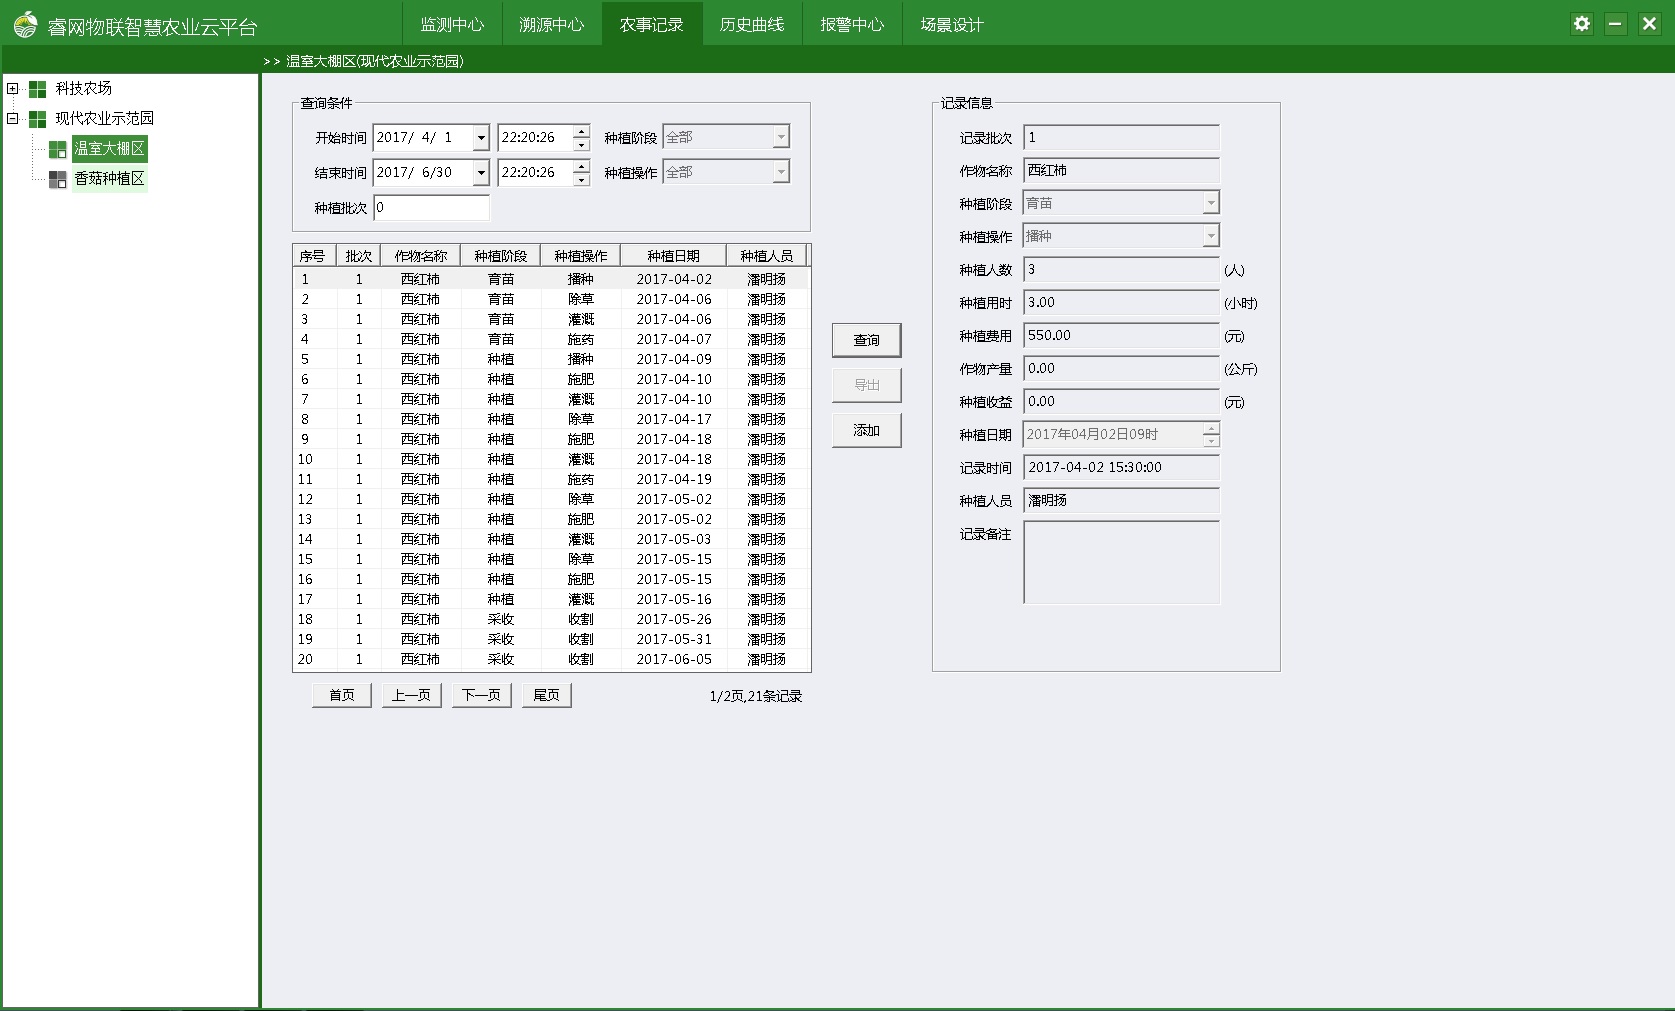Click the 导出 button
The image size is (1675, 1011).
[866, 385]
